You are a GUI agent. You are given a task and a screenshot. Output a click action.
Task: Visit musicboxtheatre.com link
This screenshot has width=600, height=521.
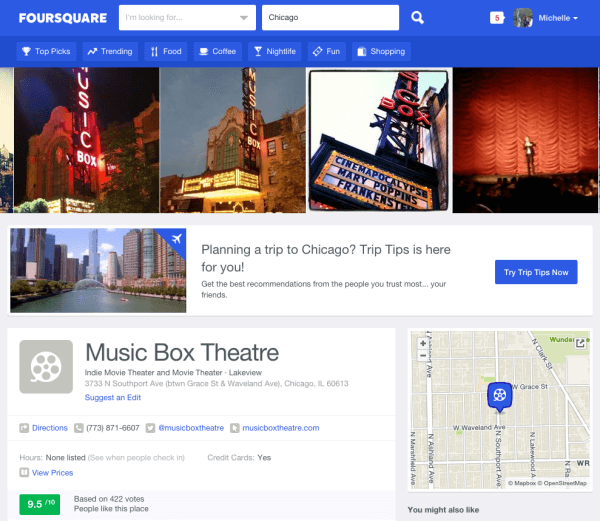click(x=281, y=428)
